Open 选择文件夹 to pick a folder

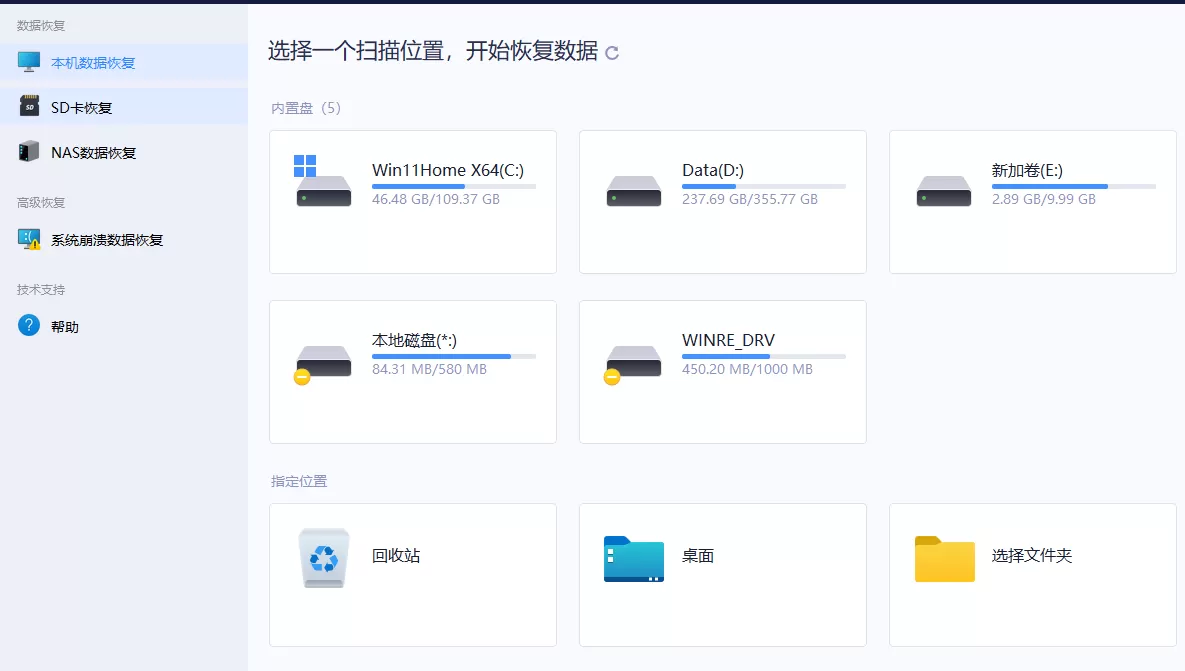(943, 558)
